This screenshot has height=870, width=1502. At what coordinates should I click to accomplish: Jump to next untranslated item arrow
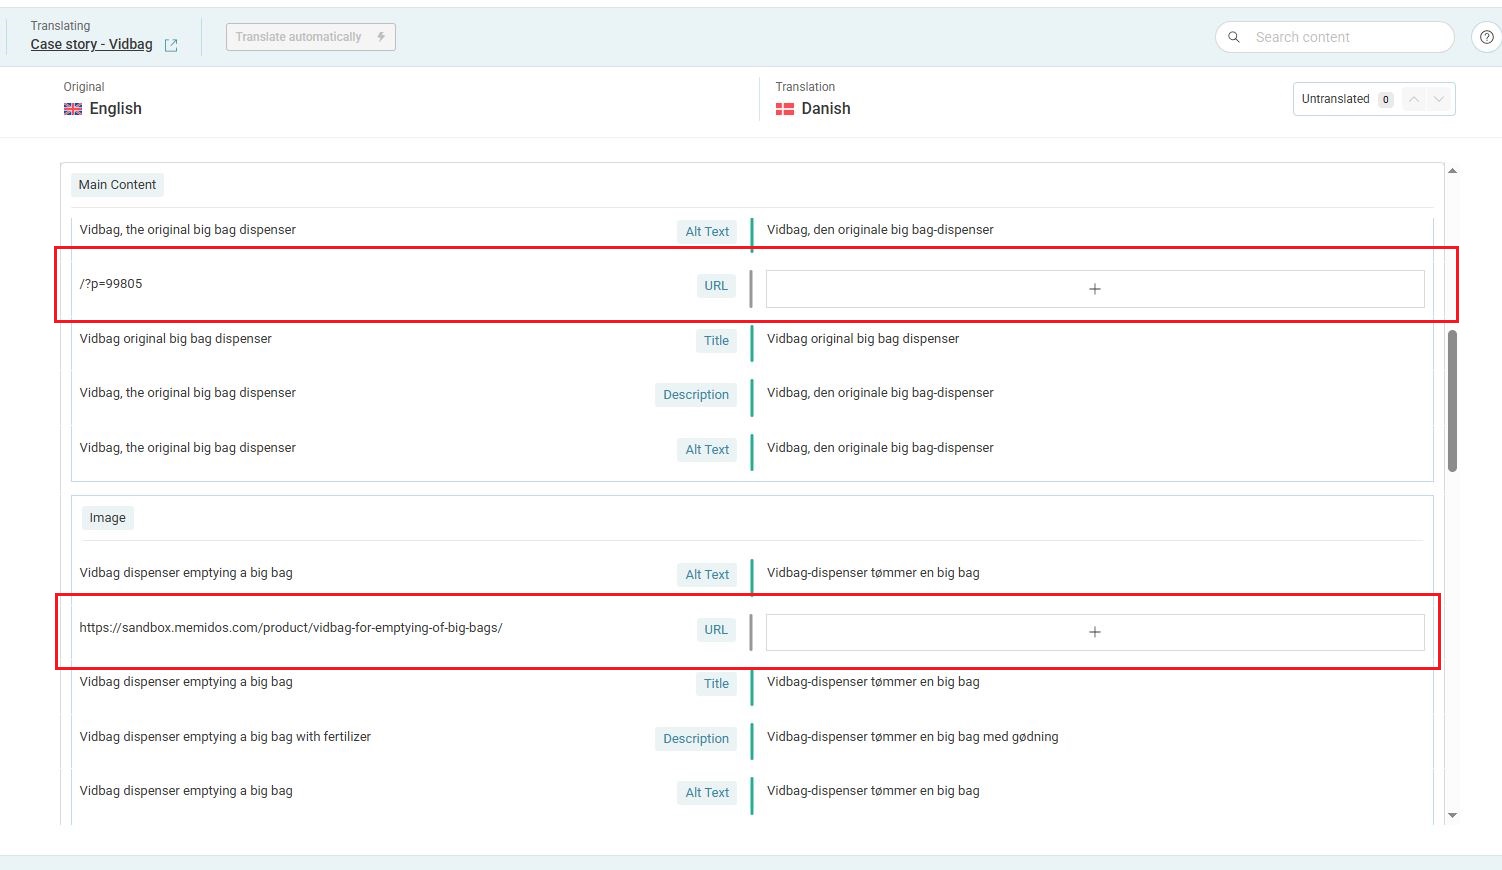coord(1439,99)
